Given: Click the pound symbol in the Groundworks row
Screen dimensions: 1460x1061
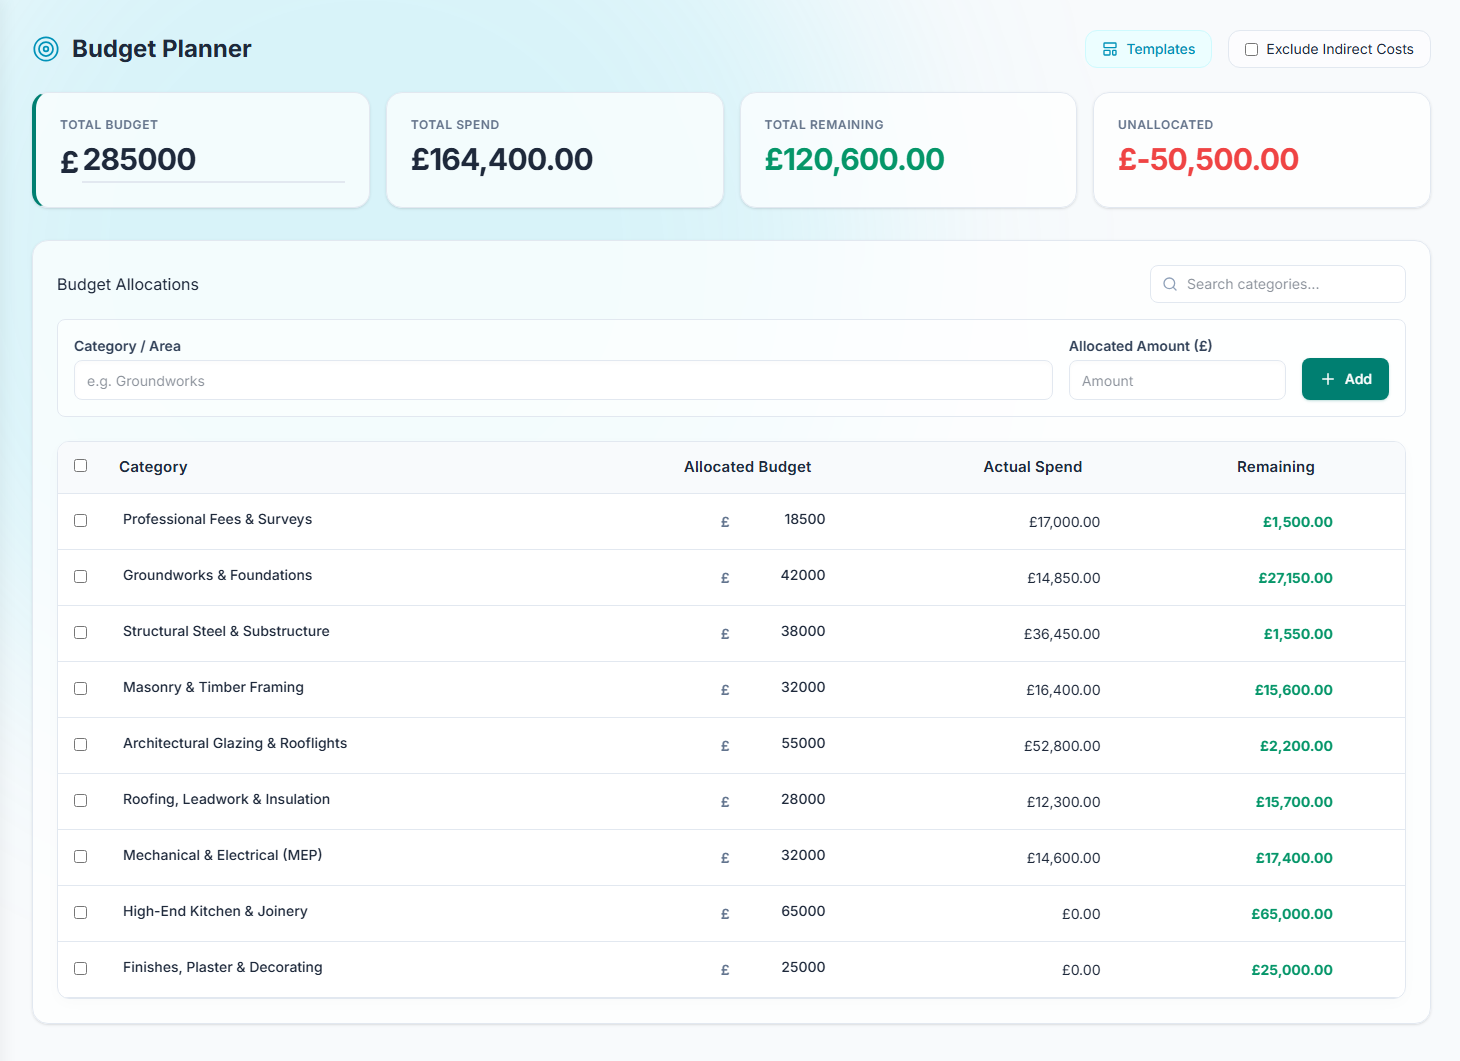Looking at the screenshot, I should point(725,578).
